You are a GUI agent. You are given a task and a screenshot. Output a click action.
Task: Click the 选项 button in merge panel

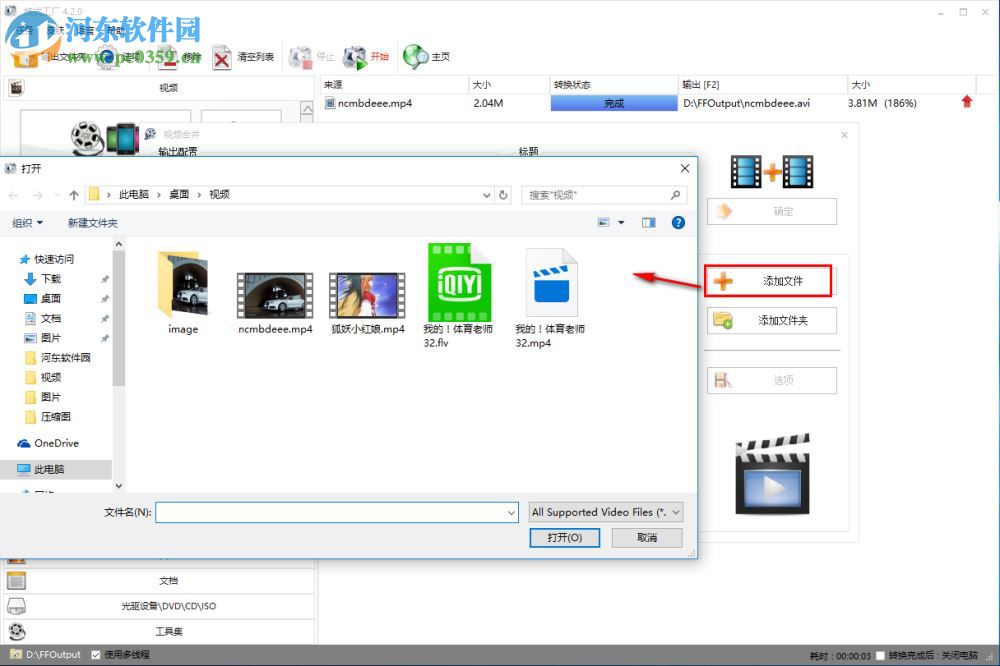(772, 380)
